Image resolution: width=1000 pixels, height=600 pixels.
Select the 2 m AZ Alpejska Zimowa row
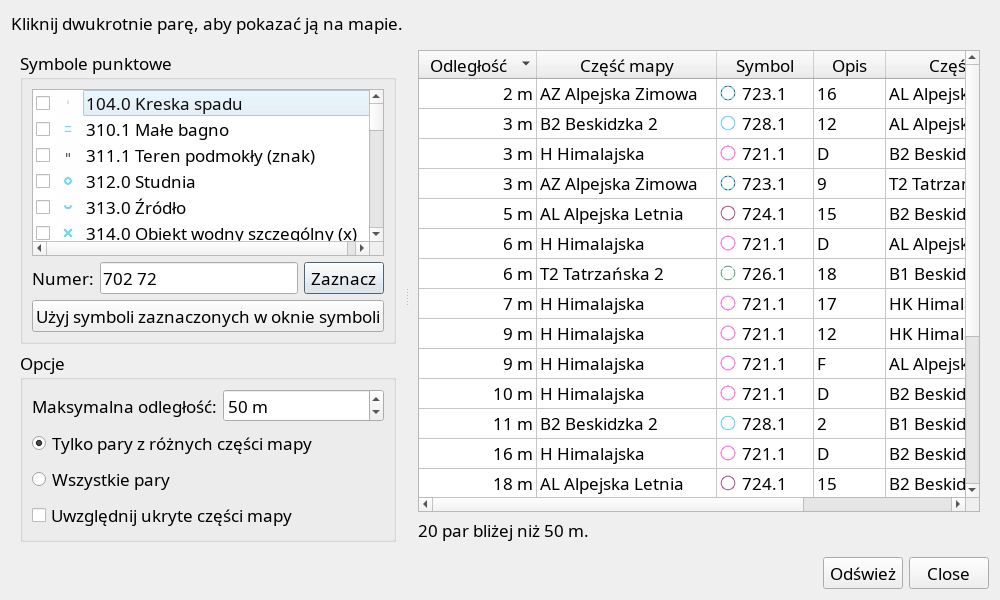[x=692, y=94]
